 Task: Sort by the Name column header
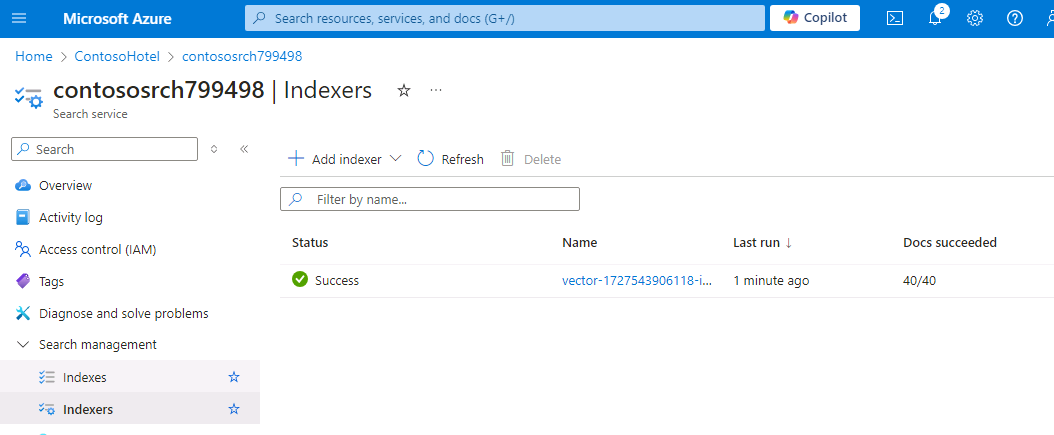click(579, 243)
